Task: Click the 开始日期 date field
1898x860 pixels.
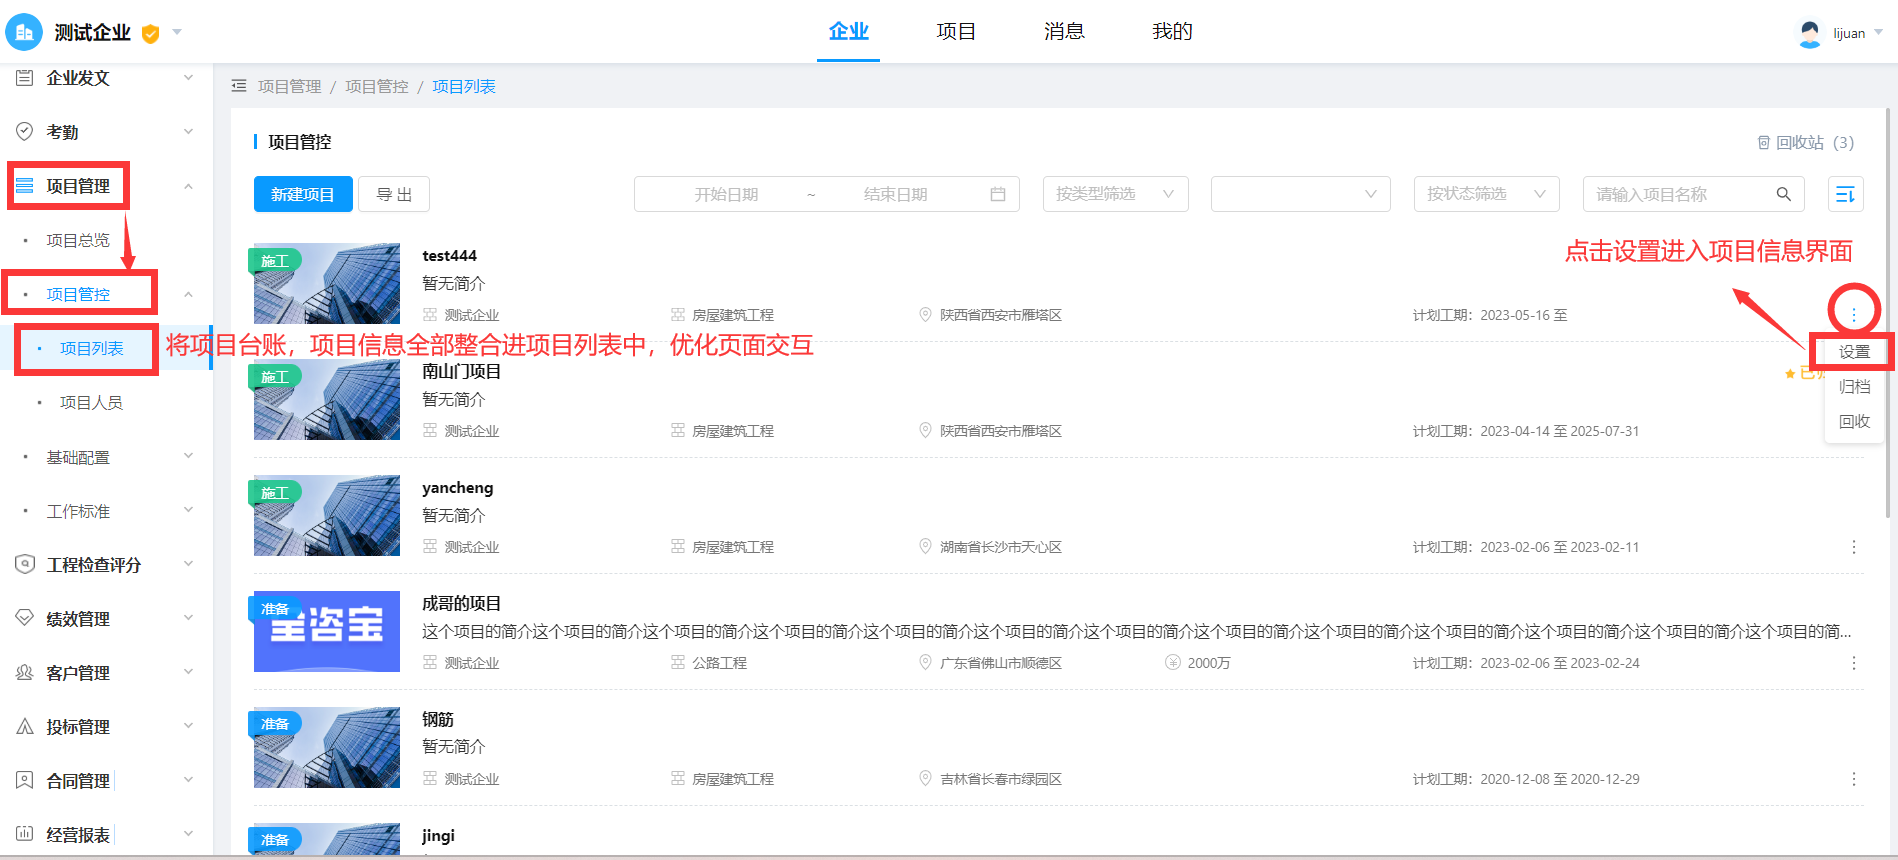Action: 727,194
